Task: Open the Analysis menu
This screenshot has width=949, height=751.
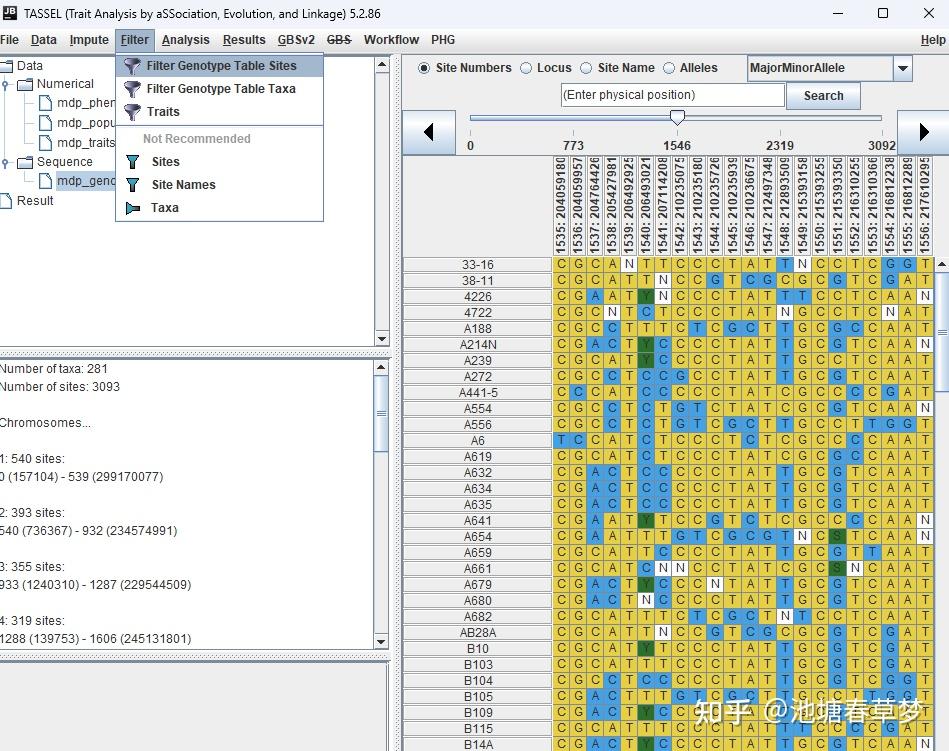Action: coord(185,40)
